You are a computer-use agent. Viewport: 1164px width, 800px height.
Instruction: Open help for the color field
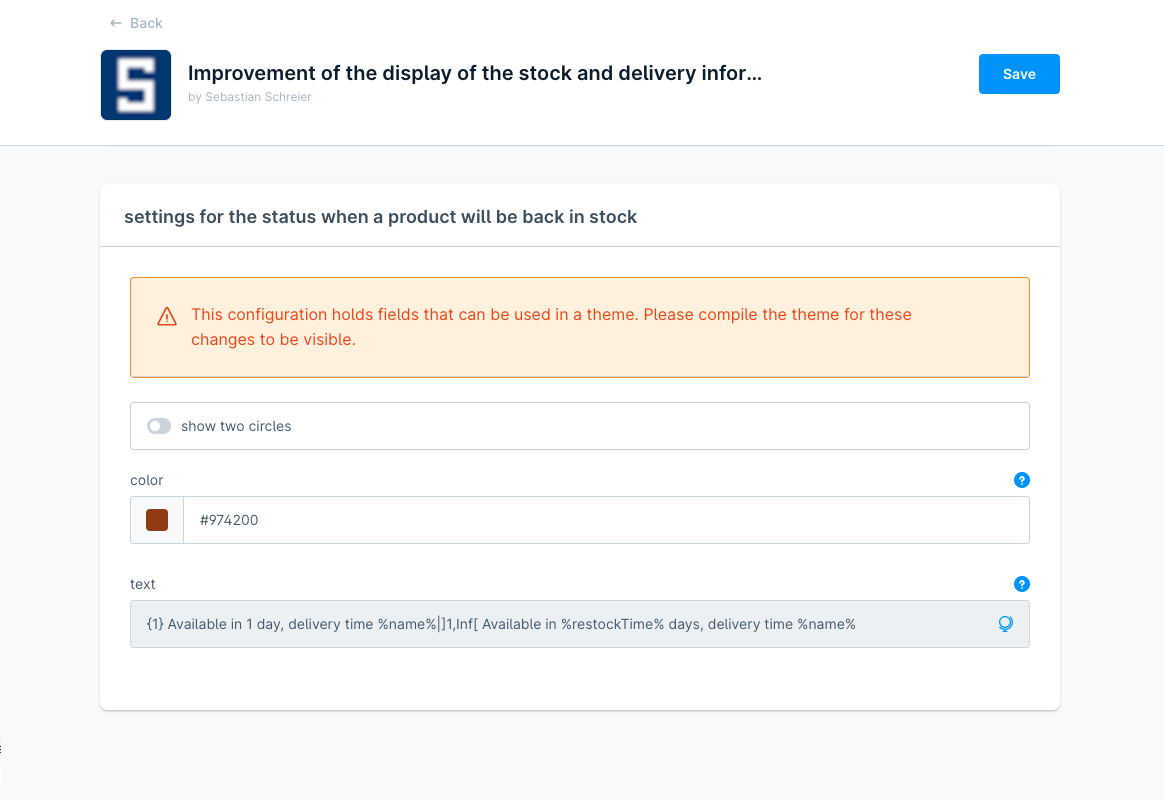point(1021,480)
